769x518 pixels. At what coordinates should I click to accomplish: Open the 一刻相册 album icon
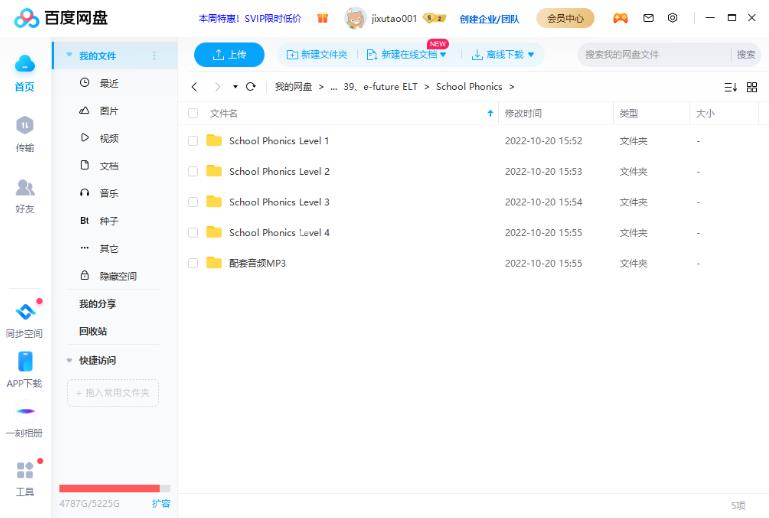point(25,420)
